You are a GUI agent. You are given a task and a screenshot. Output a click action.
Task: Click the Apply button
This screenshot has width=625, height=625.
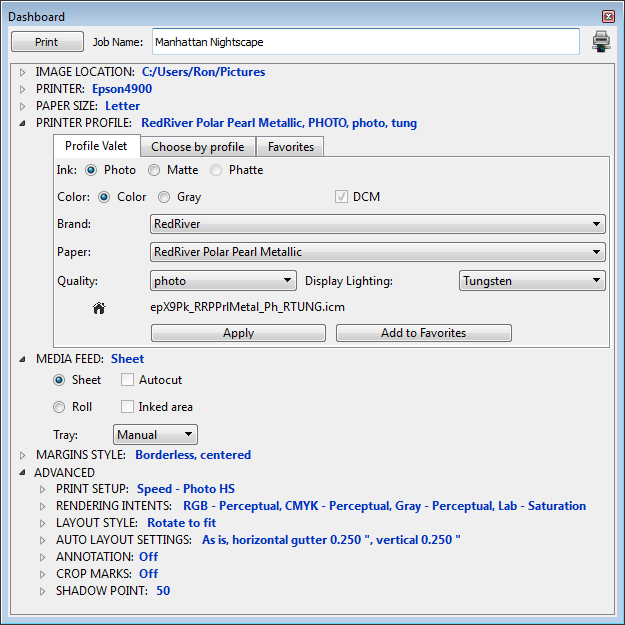coord(238,333)
